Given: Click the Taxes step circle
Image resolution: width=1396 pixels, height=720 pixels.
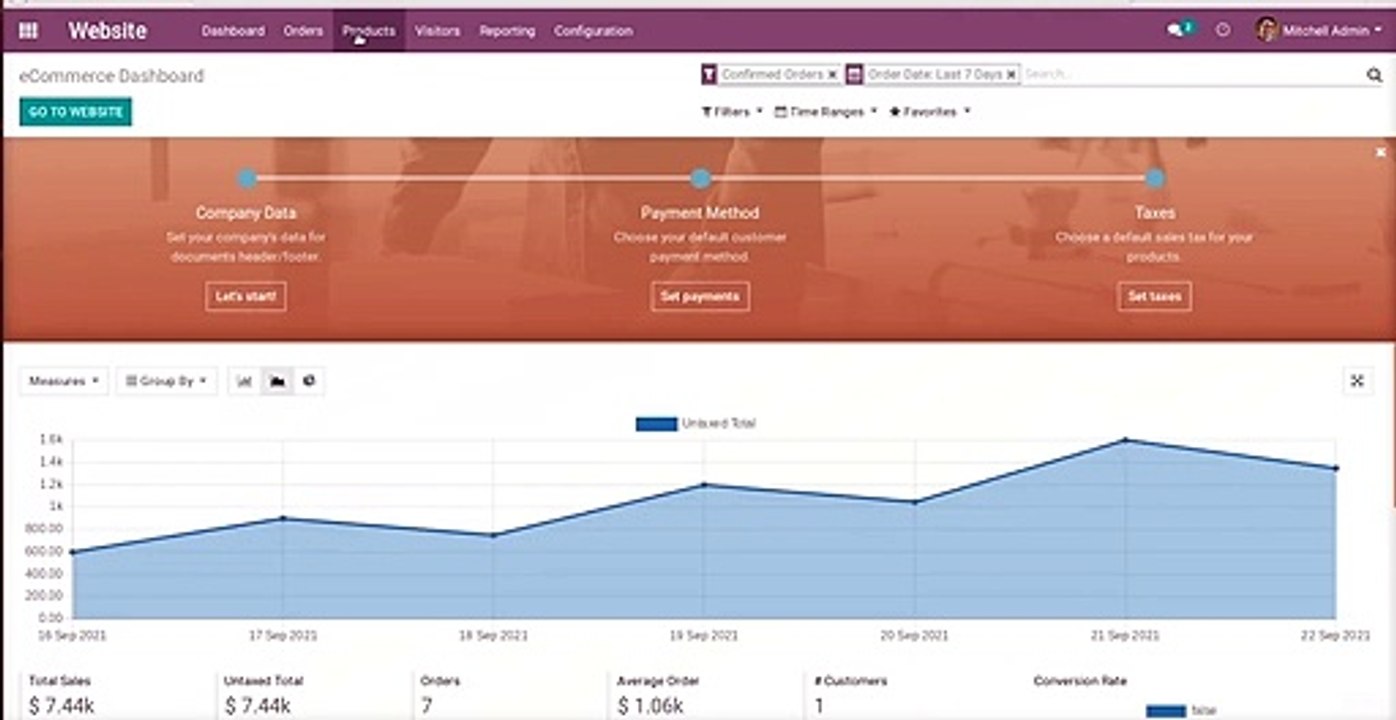Looking at the screenshot, I should (x=1154, y=179).
